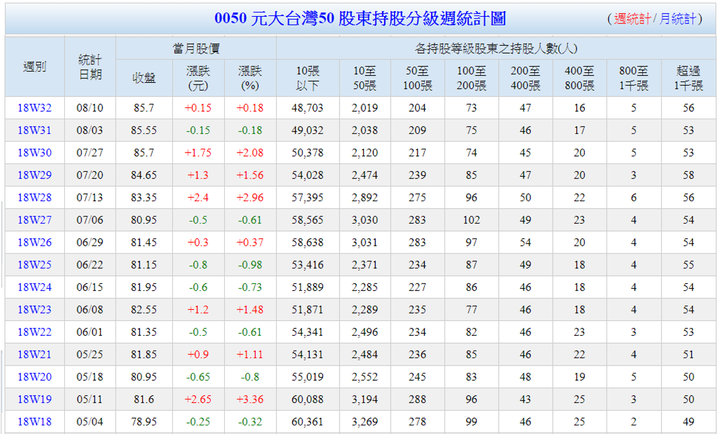Select the value 217 in 18W30 row
This screenshot has width=720, height=434.
click(x=417, y=152)
